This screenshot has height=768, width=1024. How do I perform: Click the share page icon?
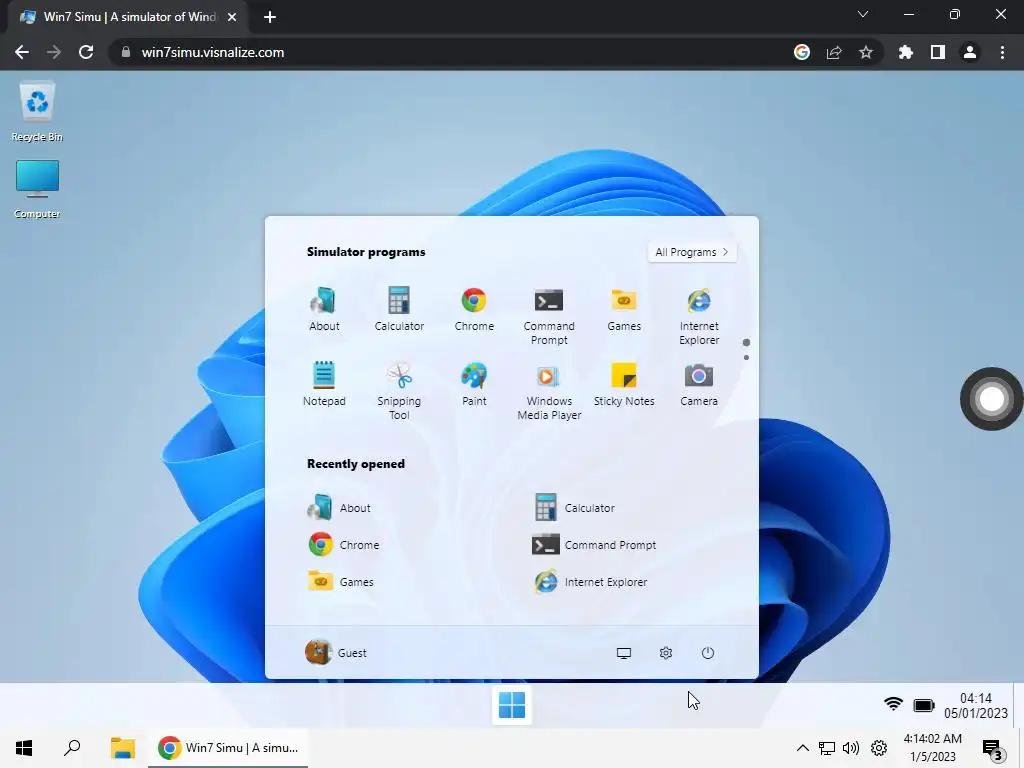pyautogui.click(x=834, y=52)
